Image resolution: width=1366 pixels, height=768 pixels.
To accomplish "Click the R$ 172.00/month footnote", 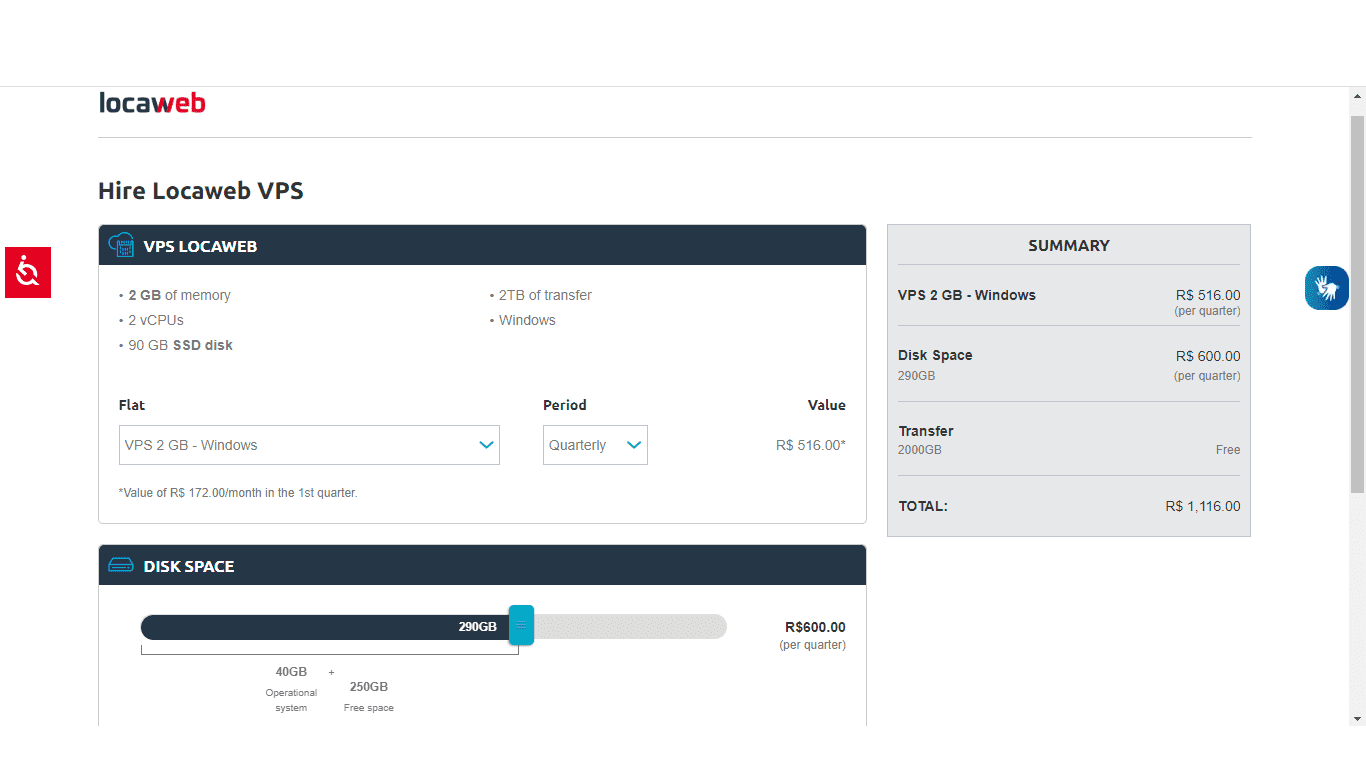I will [238, 493].
